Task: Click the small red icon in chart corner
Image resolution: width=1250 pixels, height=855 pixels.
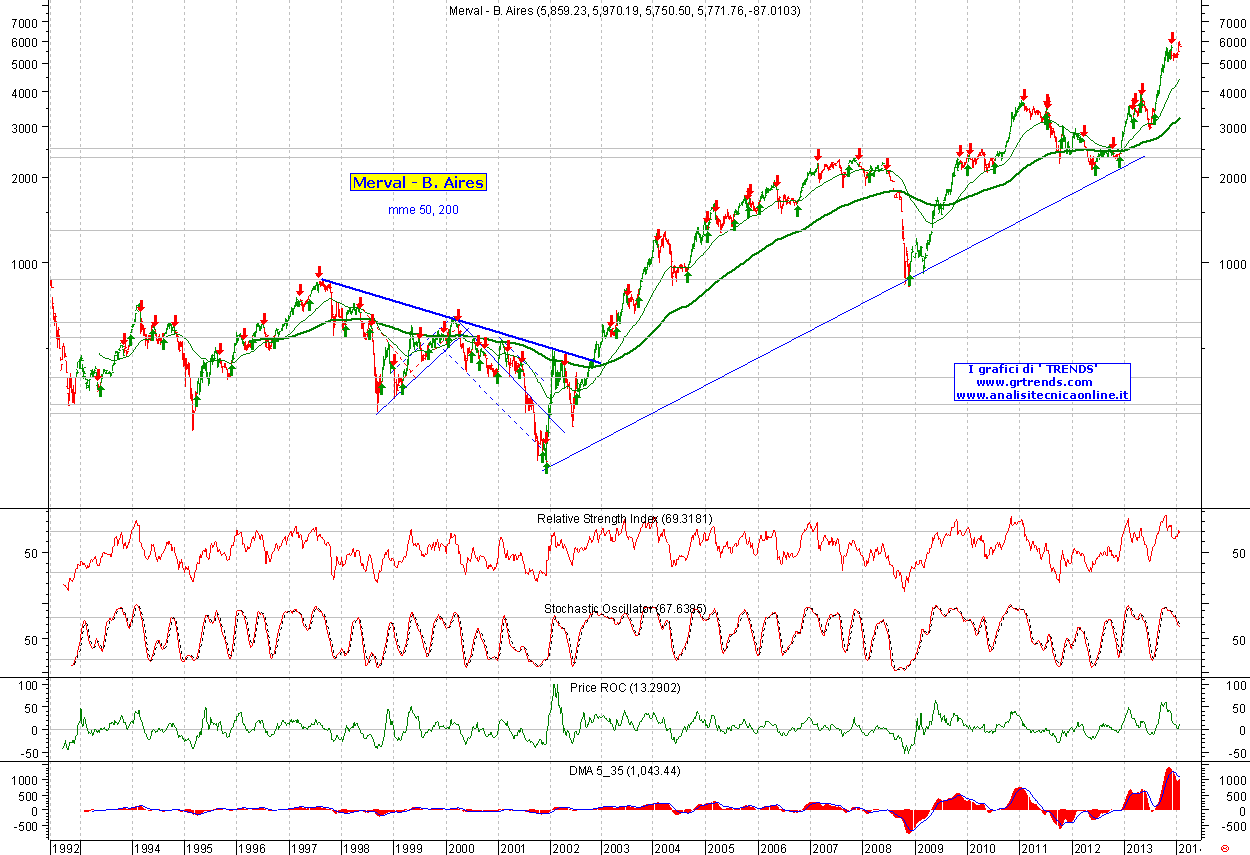Action: click(1225, 848)
